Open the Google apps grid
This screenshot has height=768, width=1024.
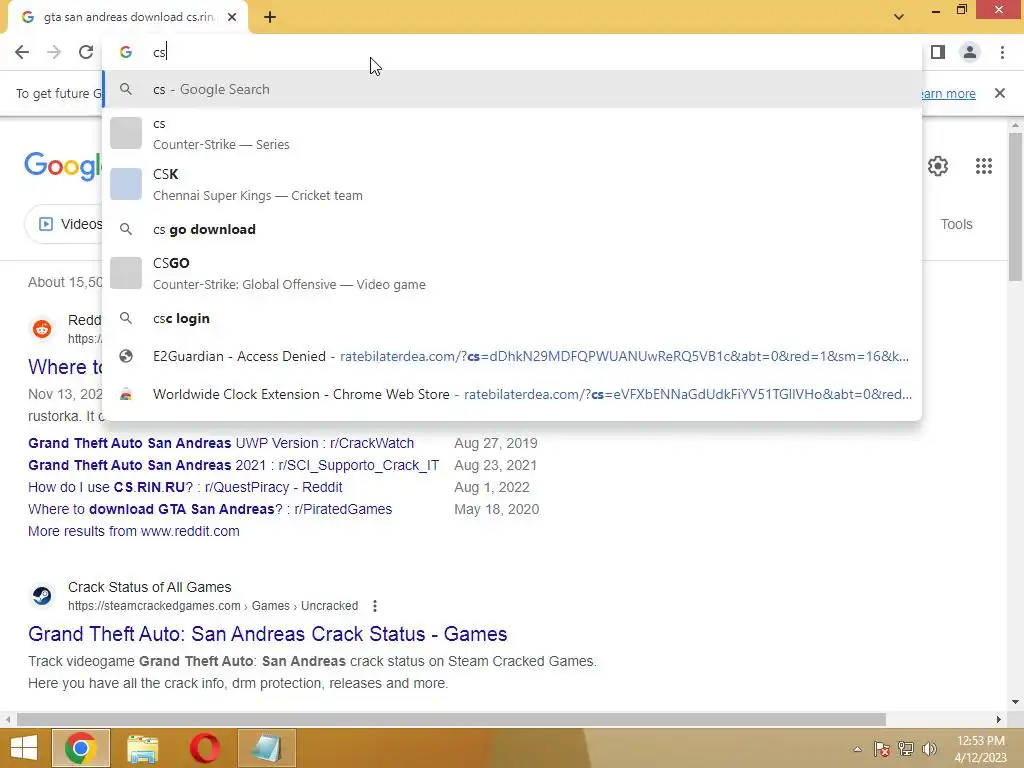tap(984, 166)
